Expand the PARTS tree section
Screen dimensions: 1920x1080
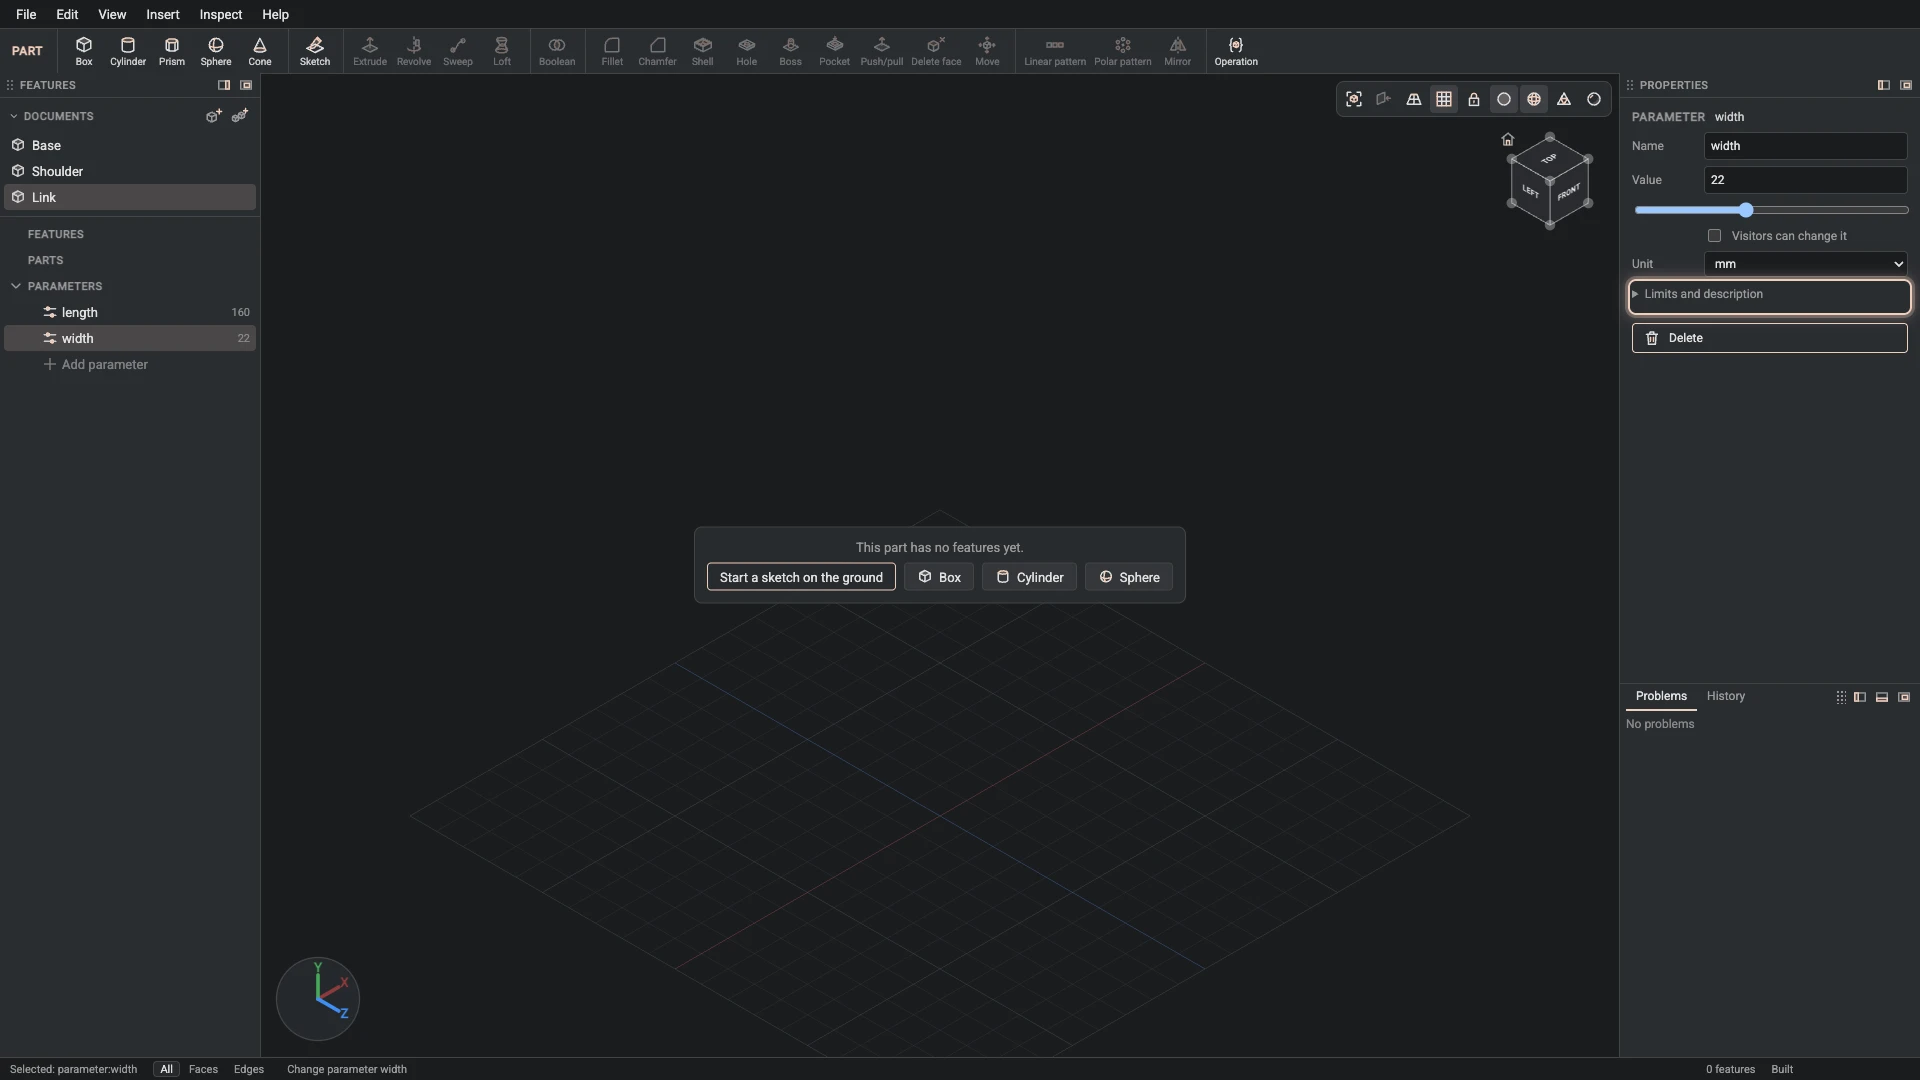point(46,260)
